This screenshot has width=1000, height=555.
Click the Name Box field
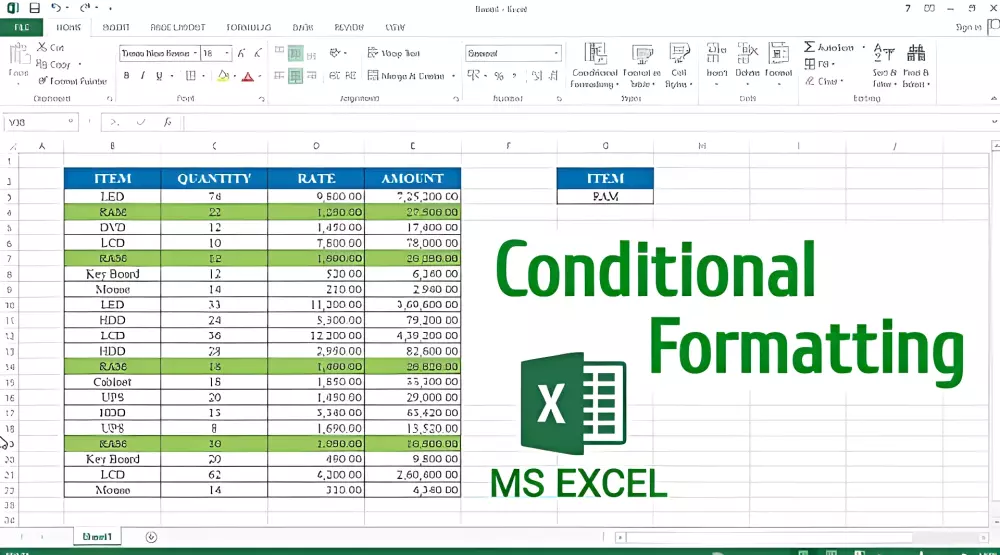tap(41, 122)
